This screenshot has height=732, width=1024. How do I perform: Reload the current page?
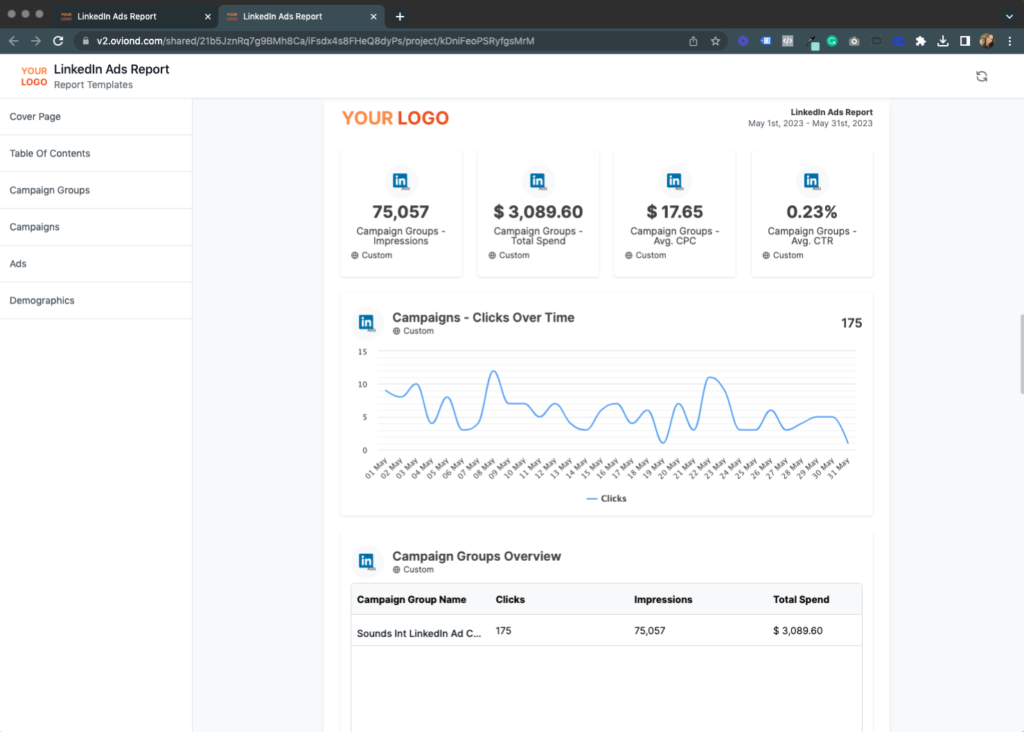58,41
